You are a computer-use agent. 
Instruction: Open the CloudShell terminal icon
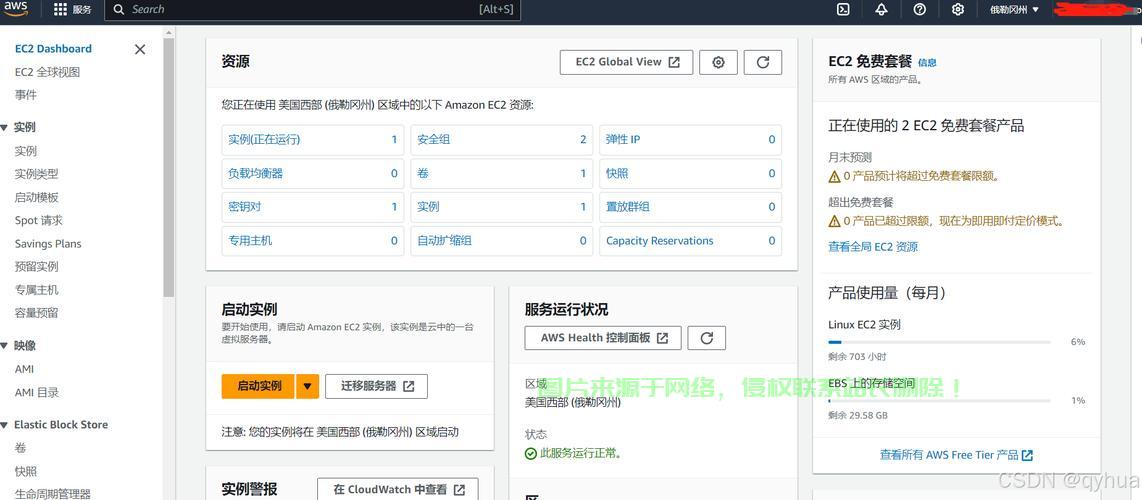point(843,9)
